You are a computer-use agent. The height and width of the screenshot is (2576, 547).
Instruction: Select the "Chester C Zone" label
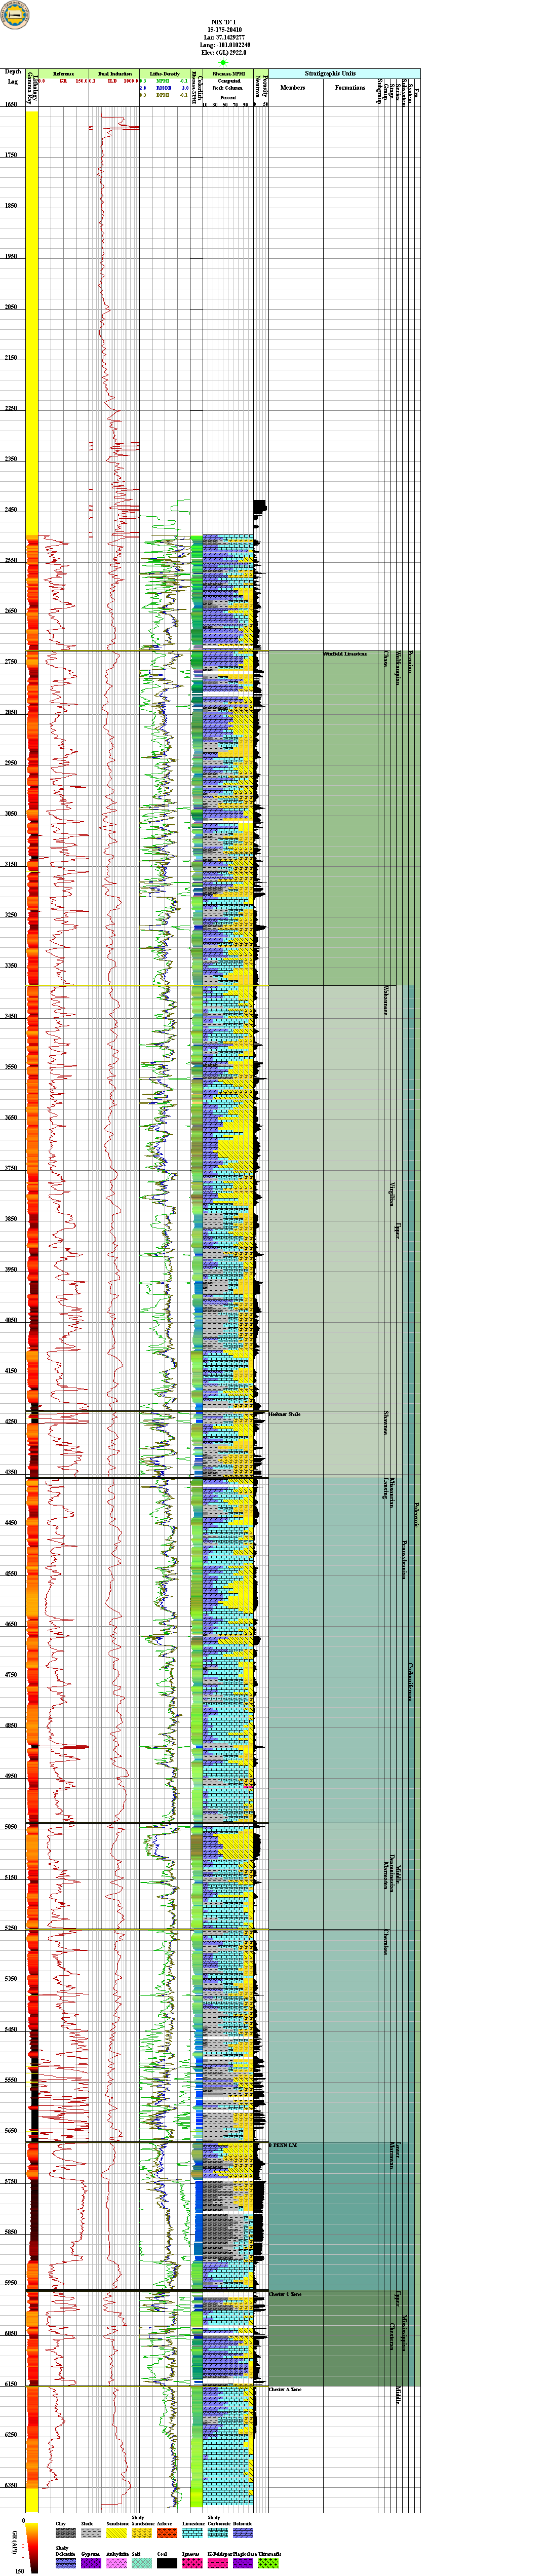coord(285,2295)
